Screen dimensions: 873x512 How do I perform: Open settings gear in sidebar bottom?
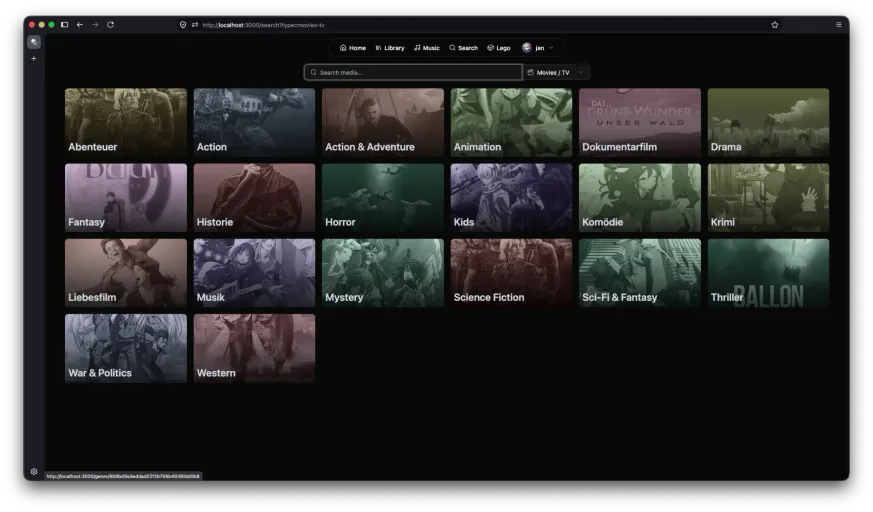pyautogui.click(x=34, y=471)
